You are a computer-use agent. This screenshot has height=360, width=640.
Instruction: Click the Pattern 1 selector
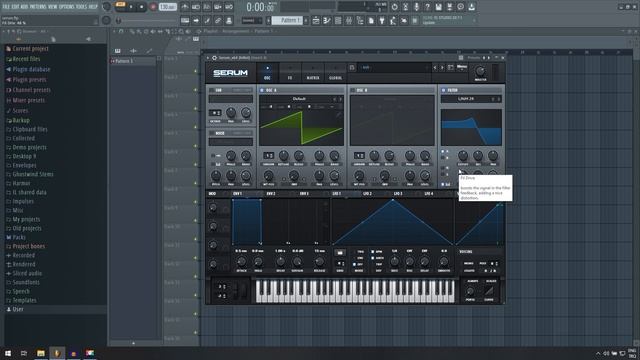(x=288, y=20)
